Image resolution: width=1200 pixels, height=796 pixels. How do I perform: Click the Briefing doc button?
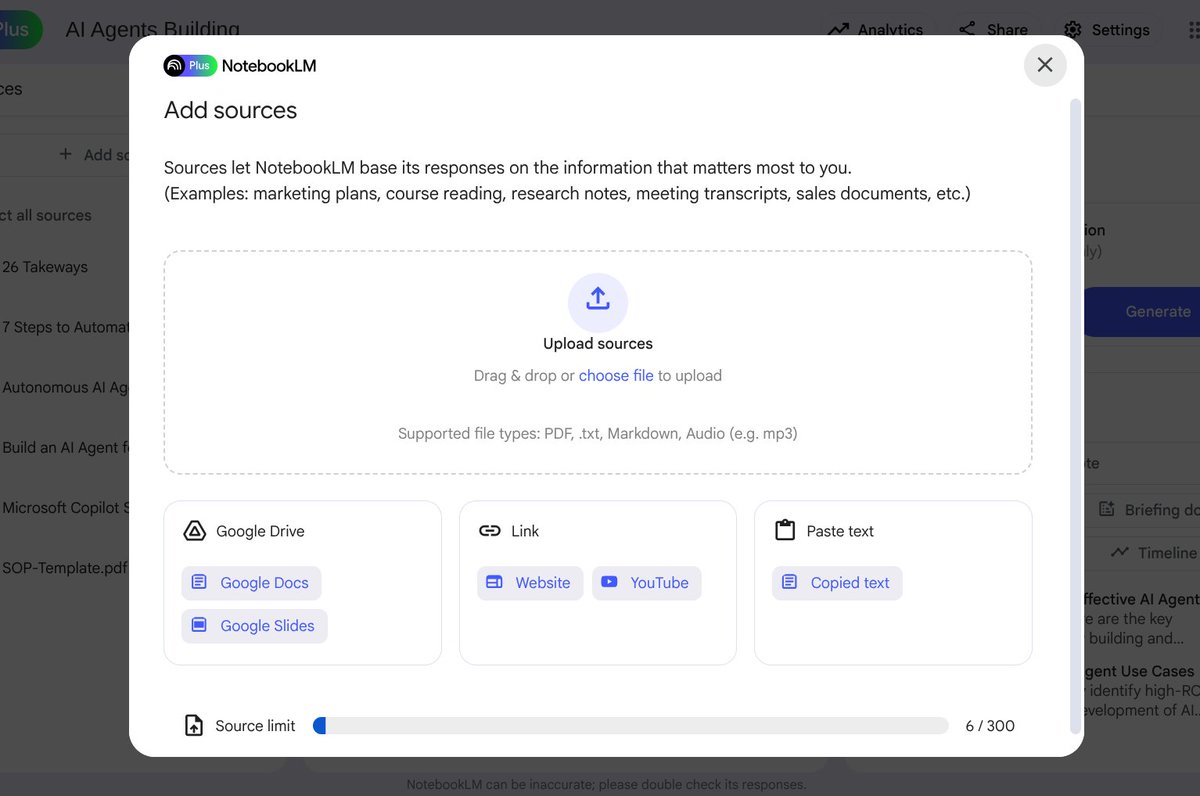[1145, 509]
